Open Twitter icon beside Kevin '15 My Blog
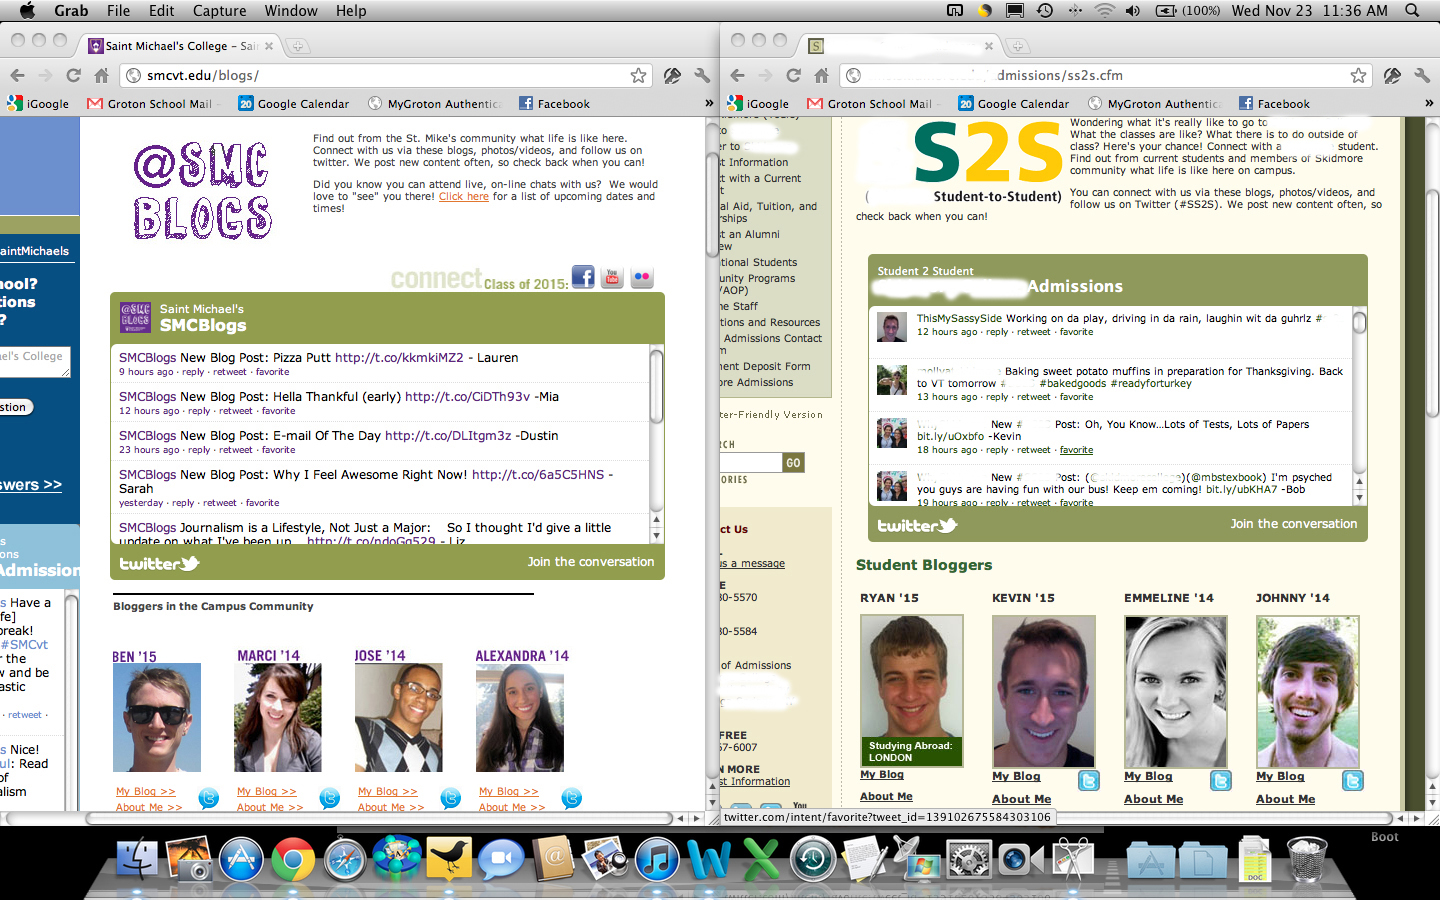Viewport: 1440px width, 900px height. (x=1089, y=781)
